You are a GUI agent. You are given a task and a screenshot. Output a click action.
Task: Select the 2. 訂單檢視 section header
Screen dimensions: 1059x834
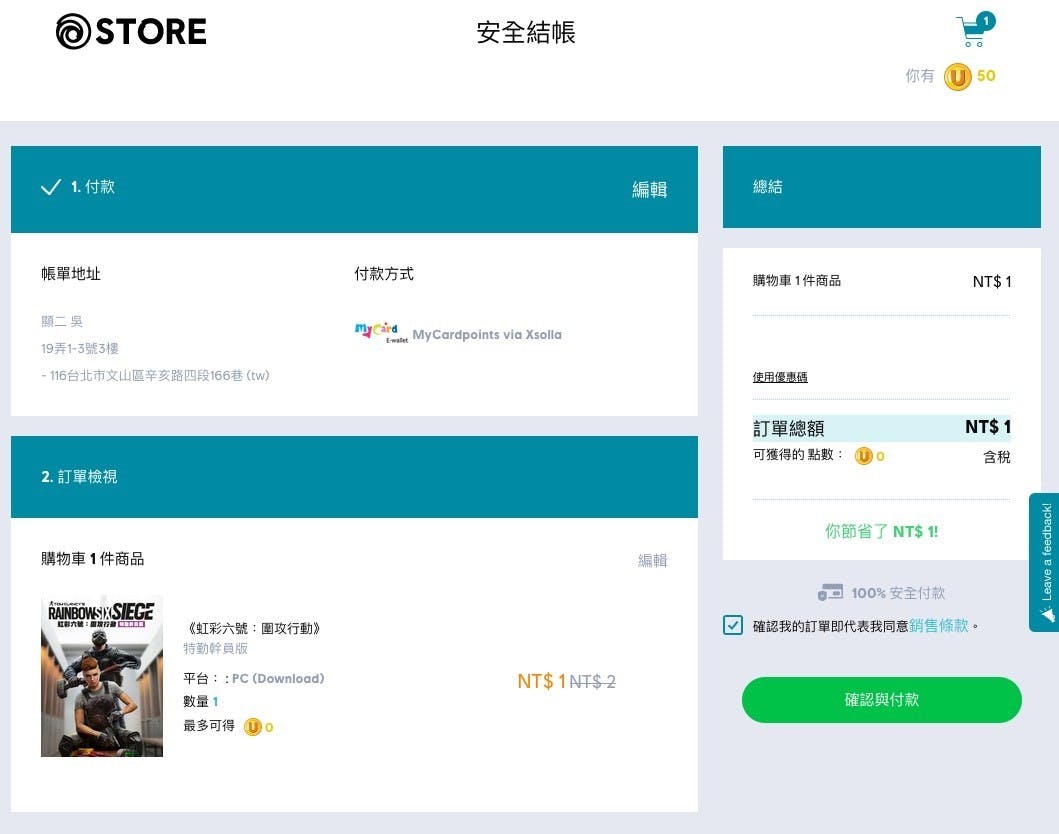pos(354,477)
